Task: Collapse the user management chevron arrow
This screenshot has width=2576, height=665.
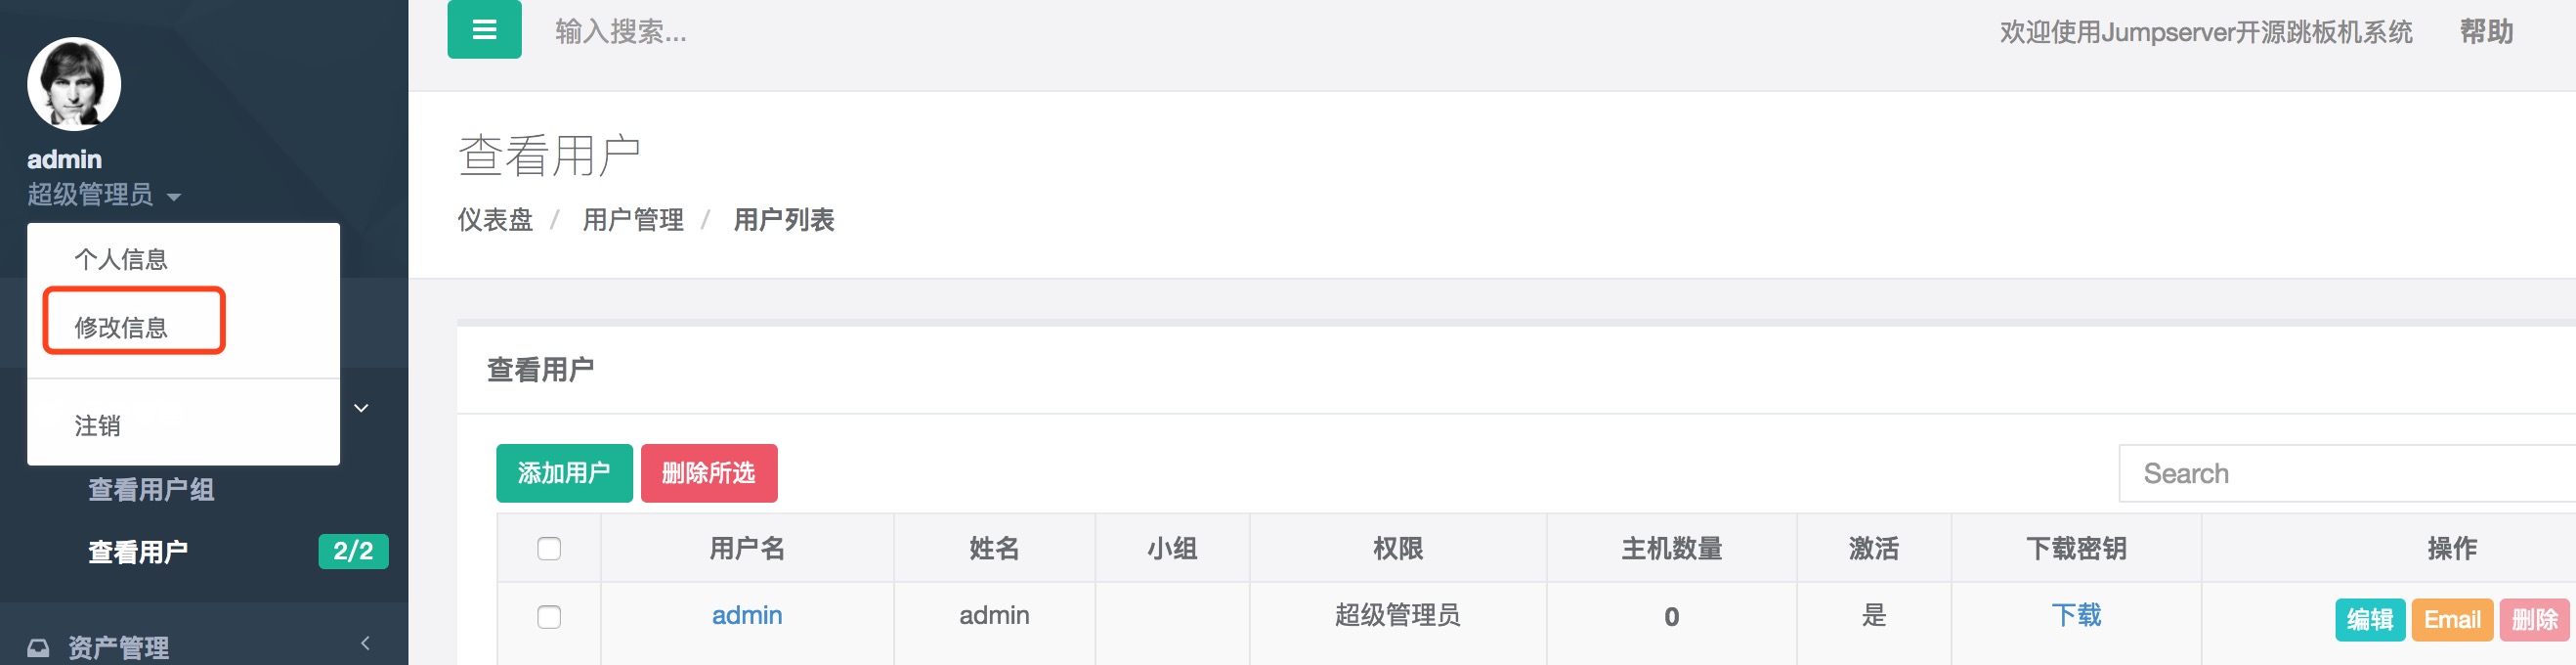Action: 362,408
